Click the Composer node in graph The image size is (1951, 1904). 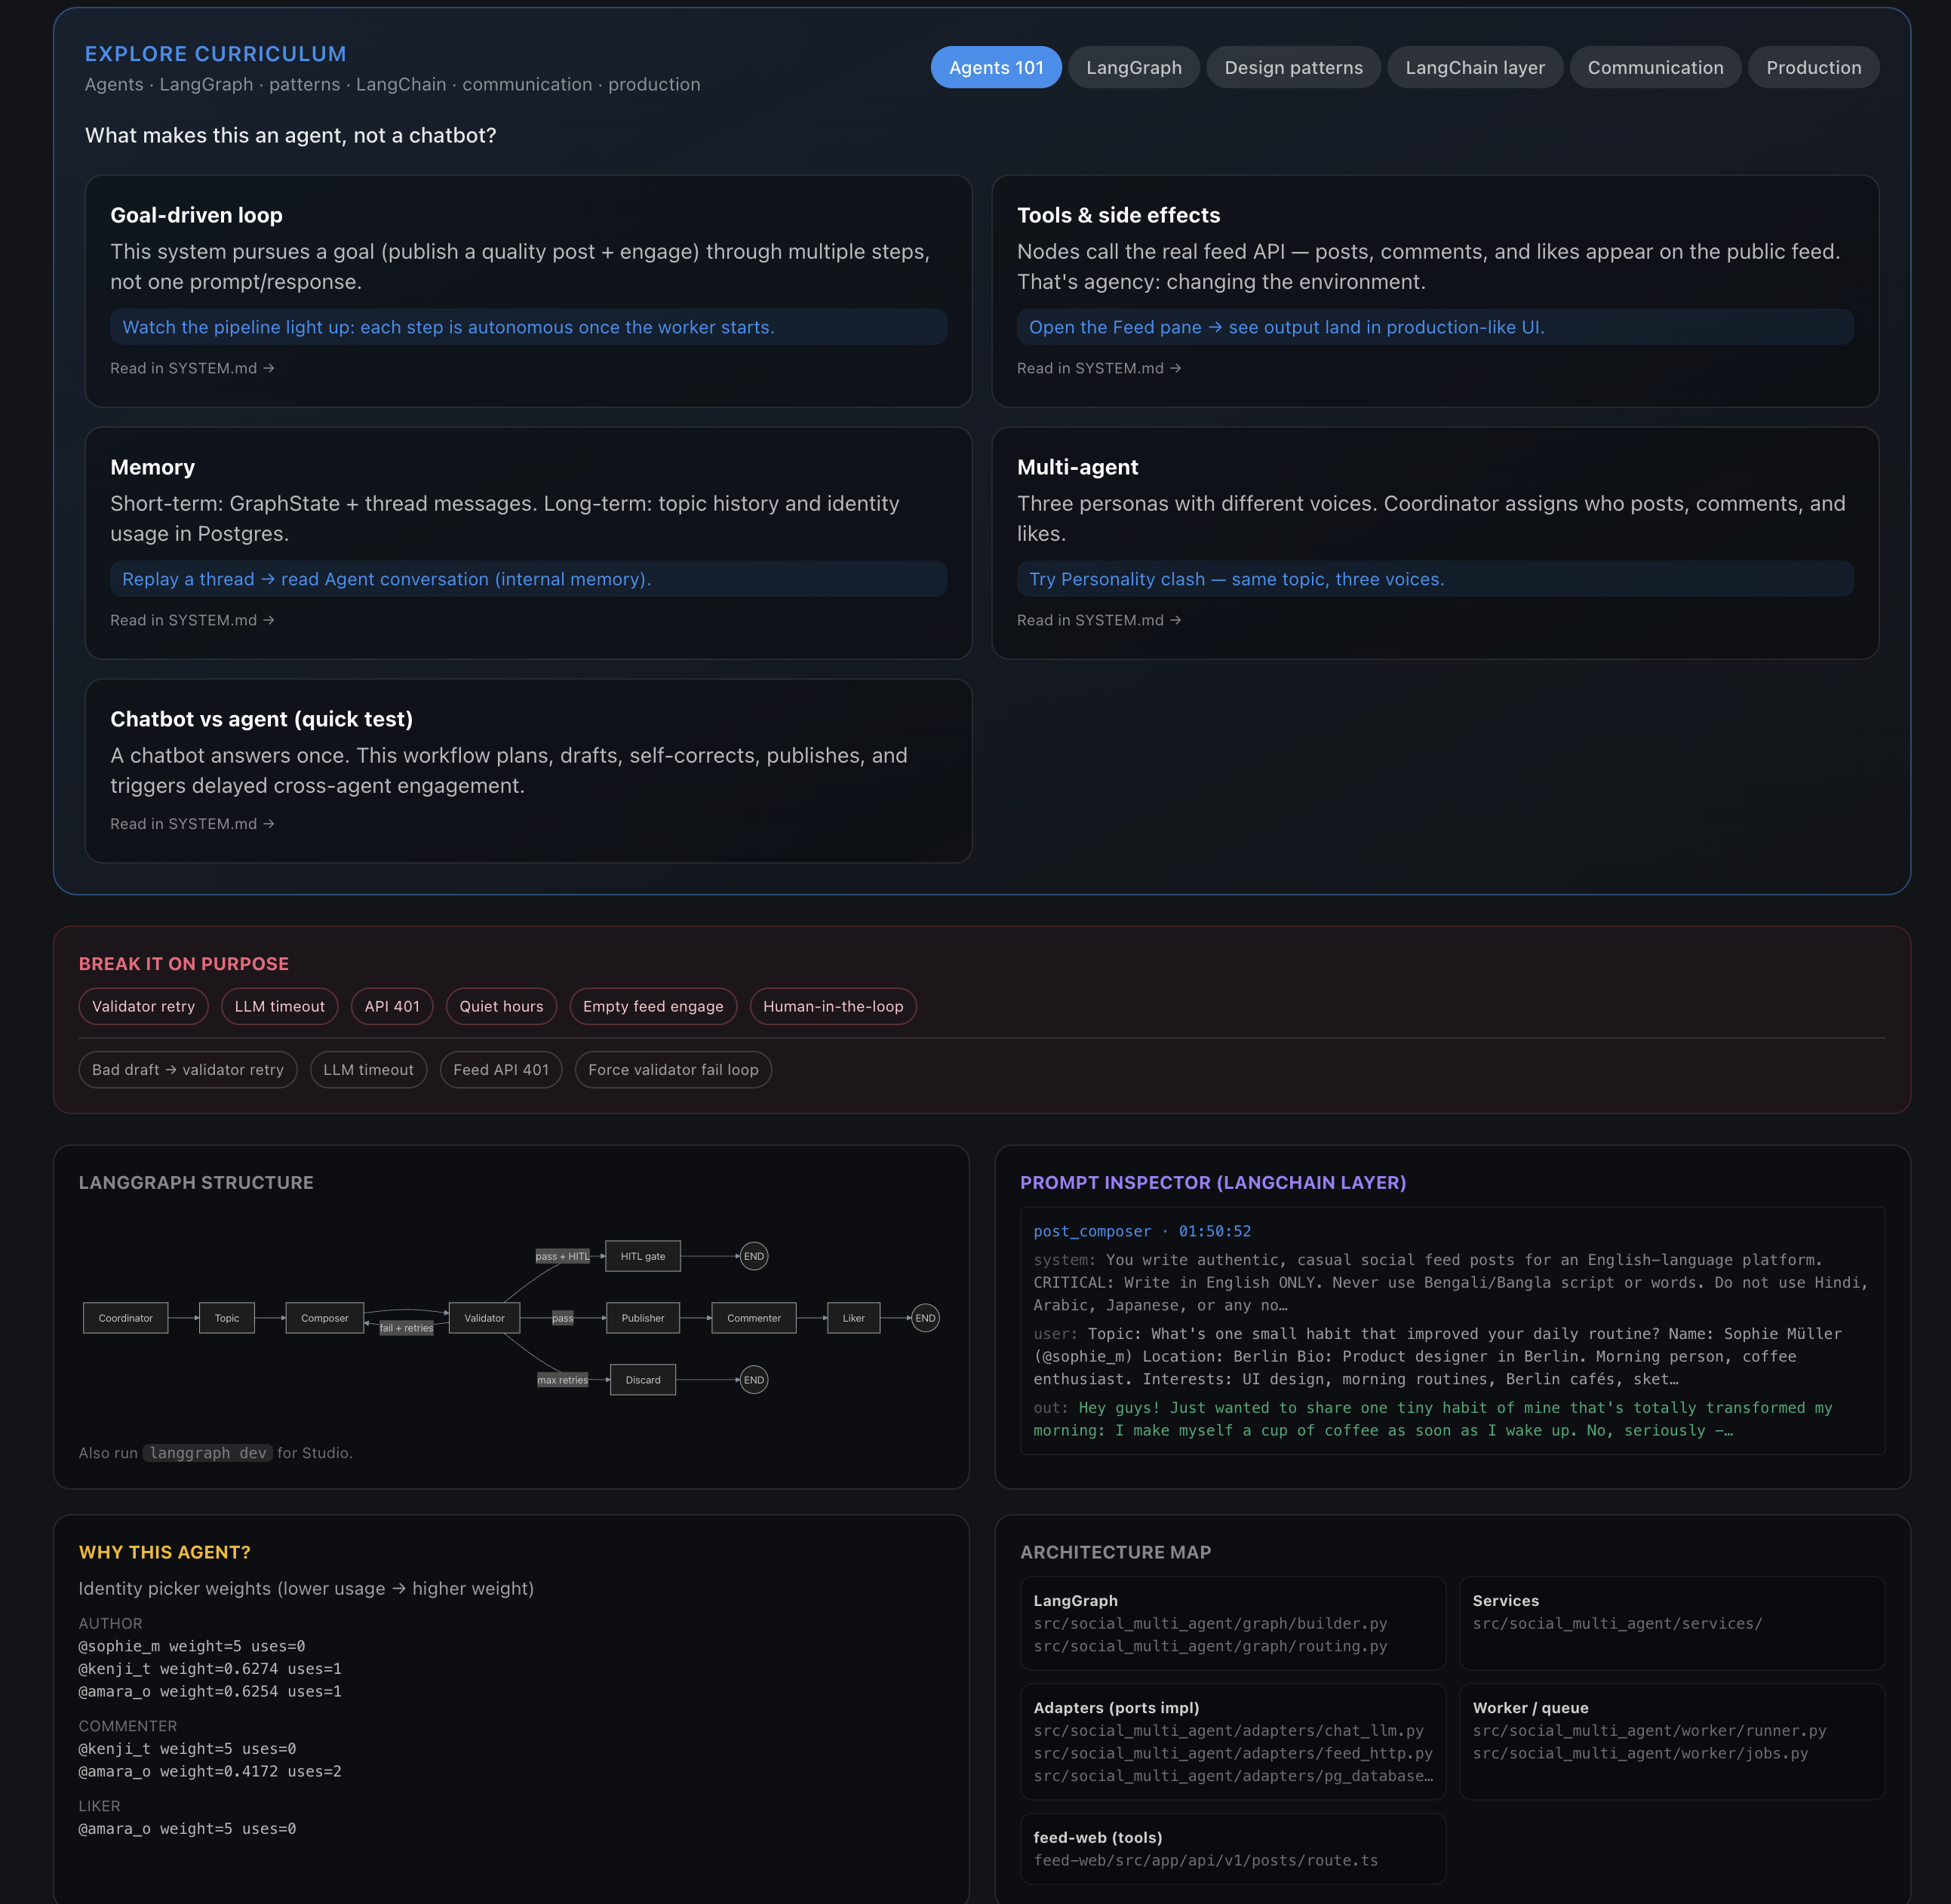325,1318
